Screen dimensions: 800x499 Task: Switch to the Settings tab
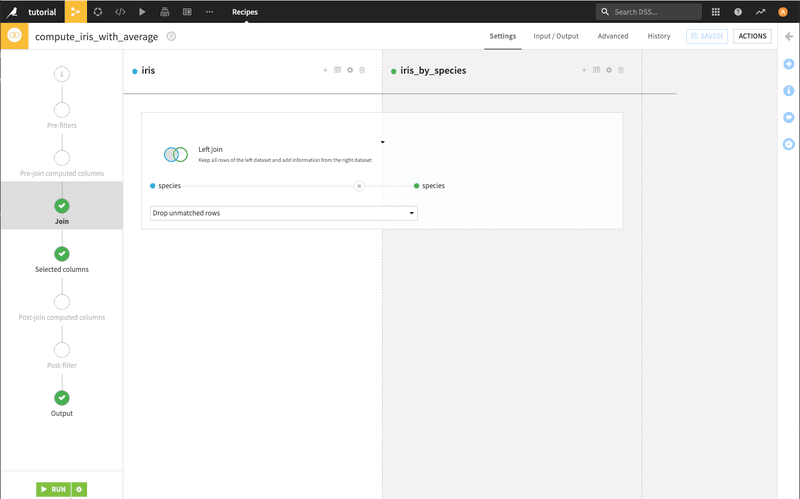pyautogui.click(x=503, y=36)
